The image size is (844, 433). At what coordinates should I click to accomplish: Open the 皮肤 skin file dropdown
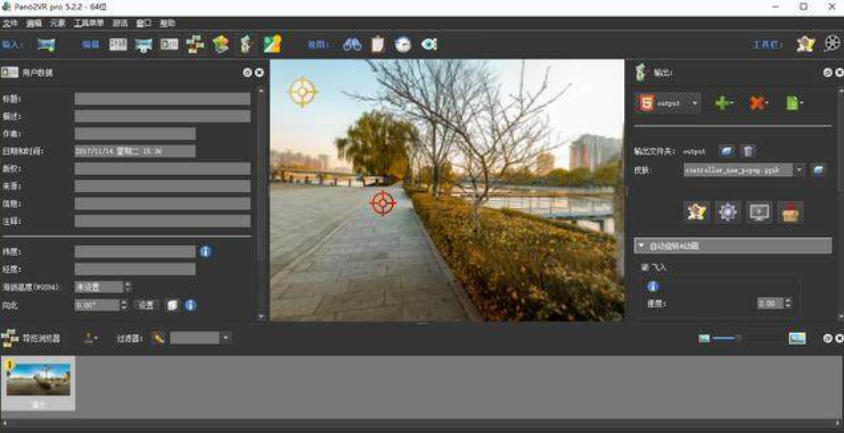click(x=799, y=170)
